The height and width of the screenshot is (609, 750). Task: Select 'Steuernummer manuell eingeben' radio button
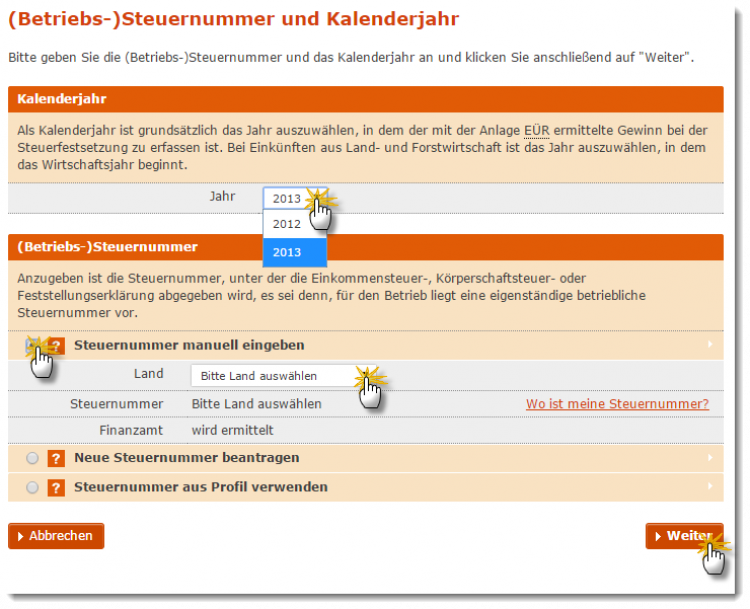[33, 346]
